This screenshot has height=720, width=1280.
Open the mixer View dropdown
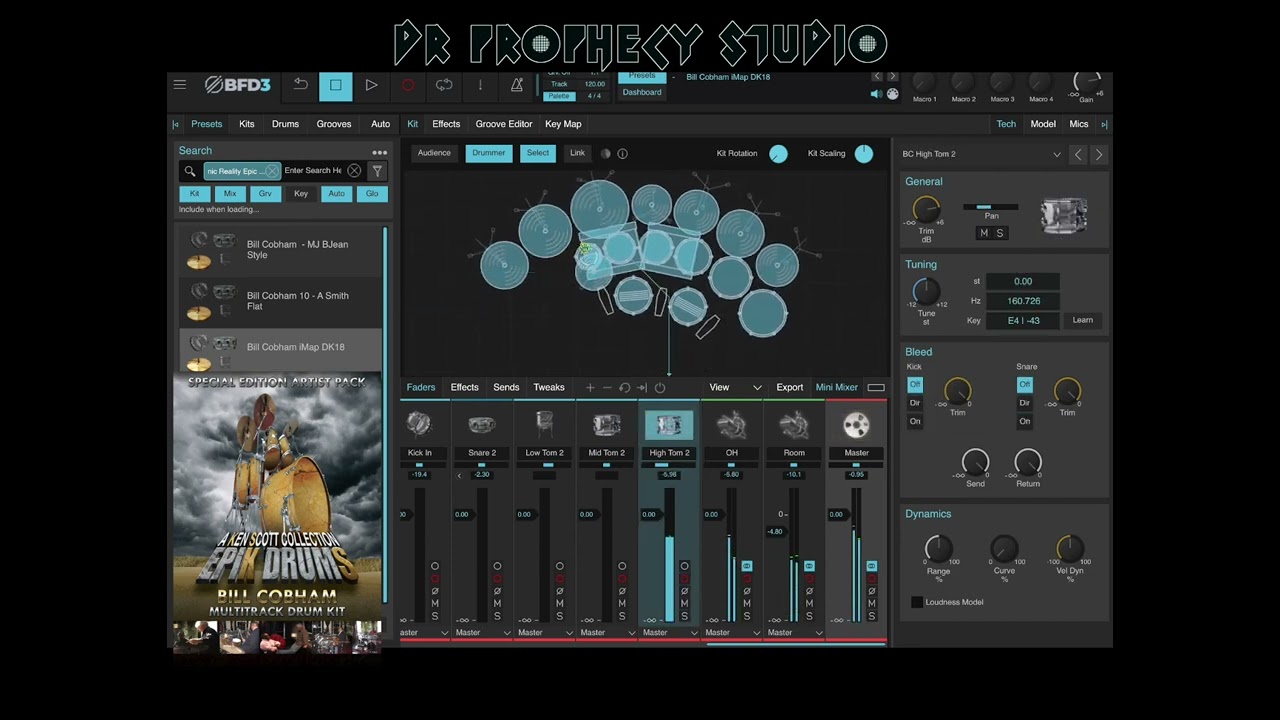(735, 387)
